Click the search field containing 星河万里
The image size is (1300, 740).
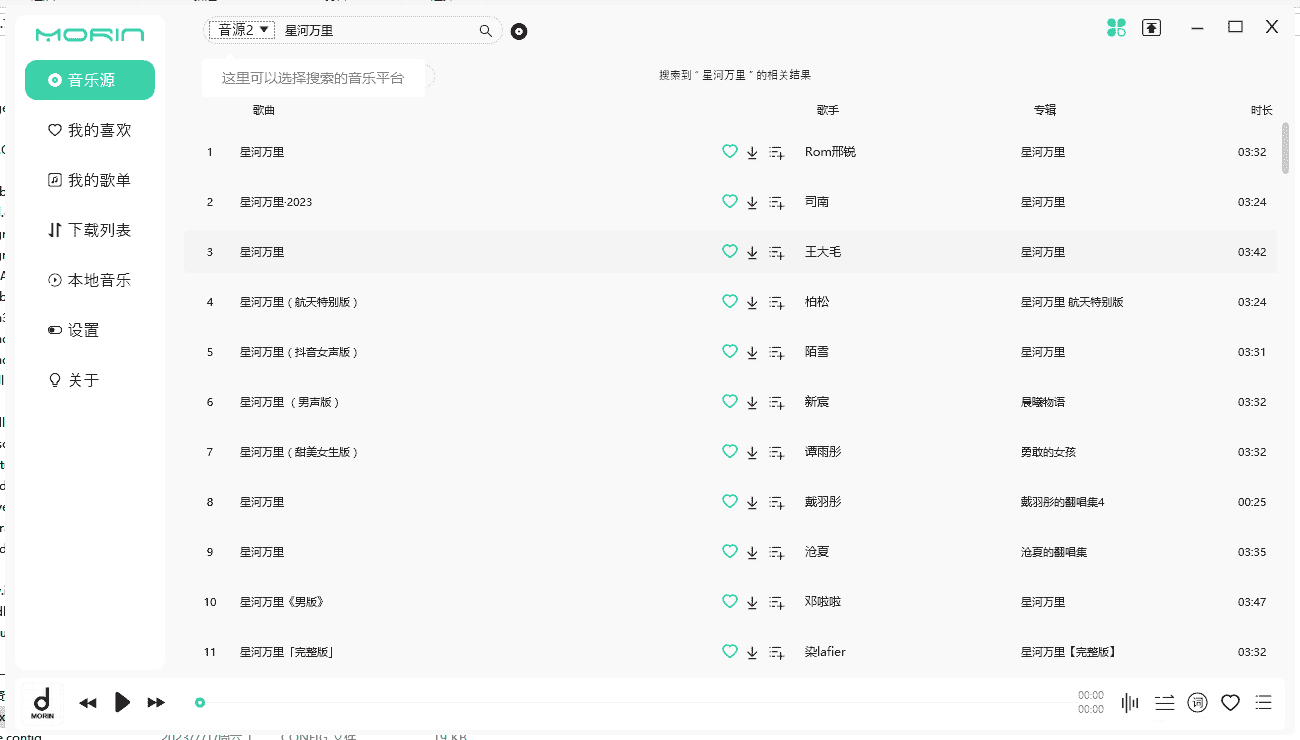[x=378, y=31]
